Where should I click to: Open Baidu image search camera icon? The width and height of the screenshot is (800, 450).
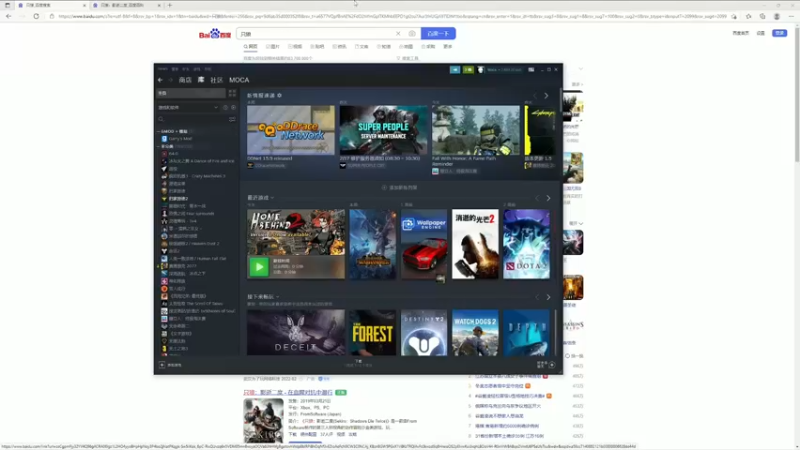click(412, 34)
